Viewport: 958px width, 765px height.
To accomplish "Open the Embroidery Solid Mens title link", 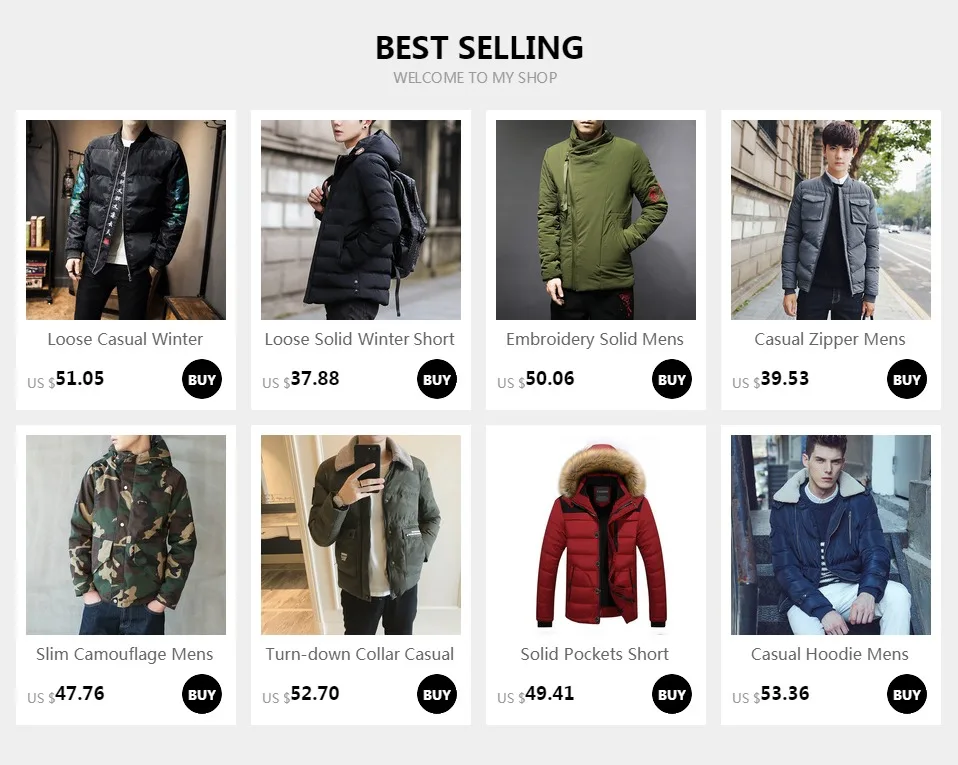I will (595, 339).
